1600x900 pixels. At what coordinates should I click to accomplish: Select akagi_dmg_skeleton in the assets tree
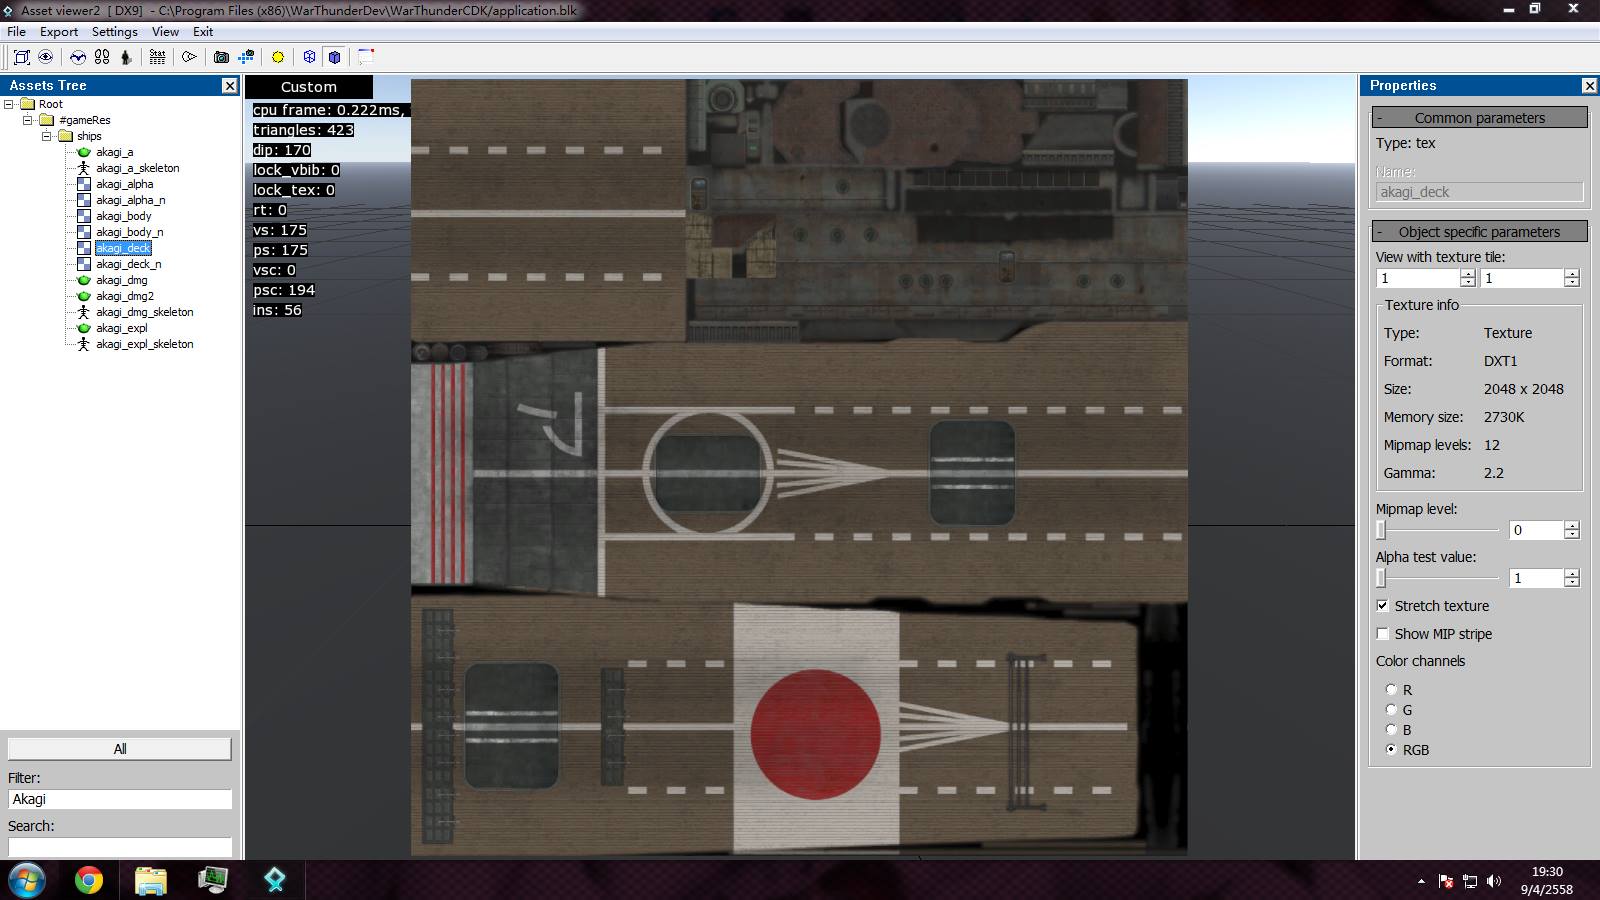[145, 312]
